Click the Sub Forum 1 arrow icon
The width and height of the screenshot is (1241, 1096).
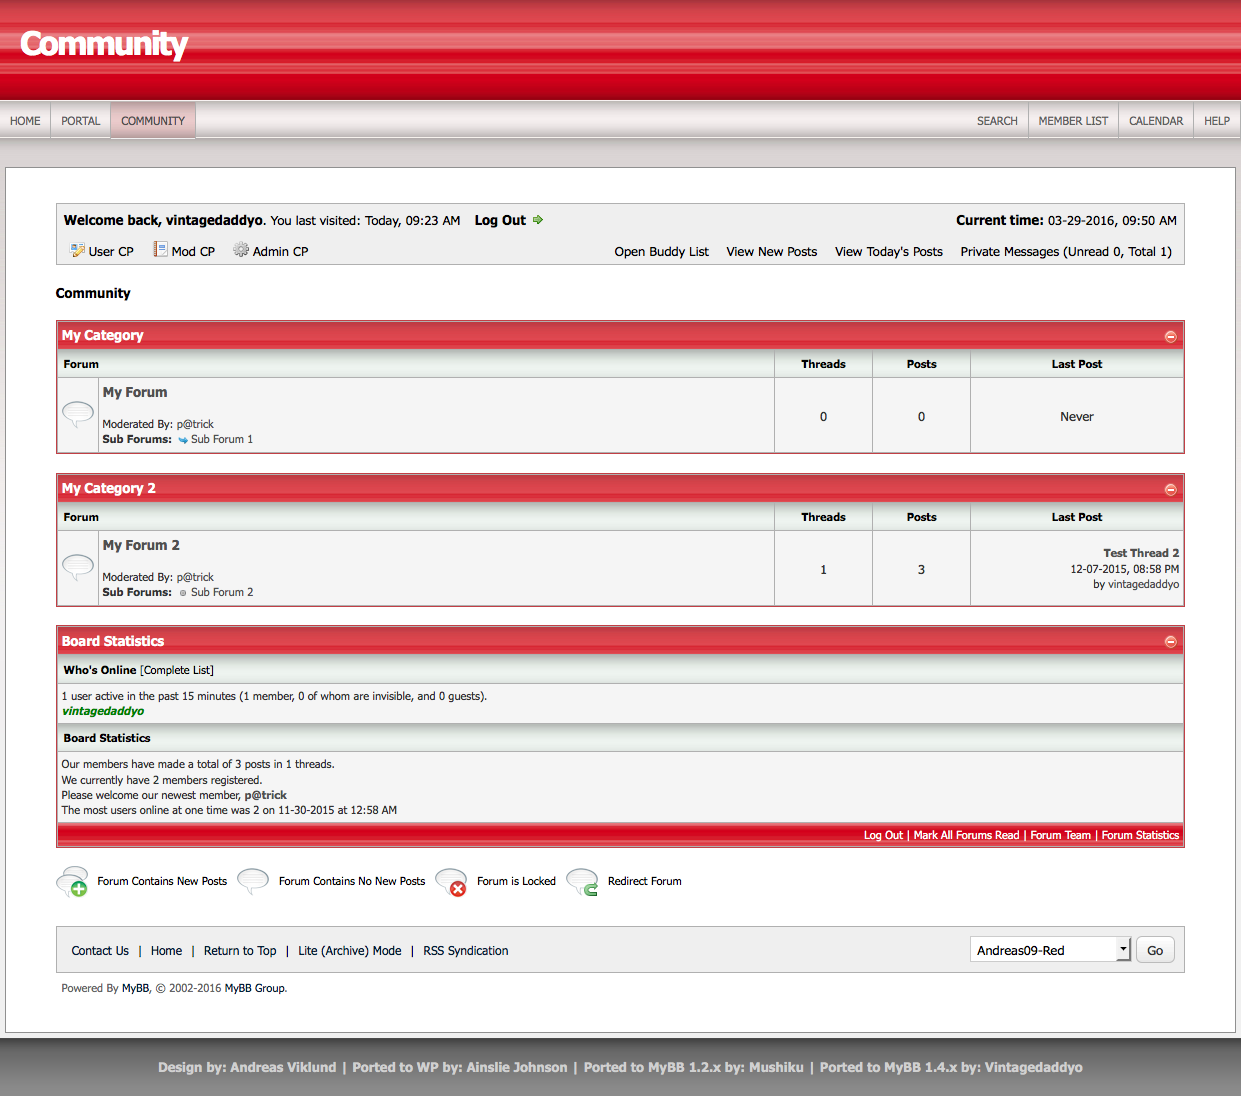183,440
